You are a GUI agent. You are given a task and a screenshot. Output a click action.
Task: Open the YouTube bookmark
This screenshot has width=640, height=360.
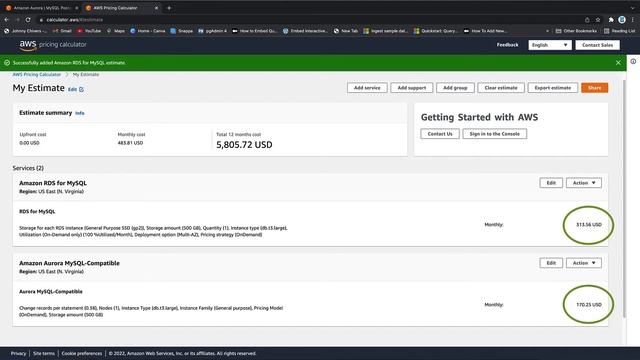[x=89, y=31]
